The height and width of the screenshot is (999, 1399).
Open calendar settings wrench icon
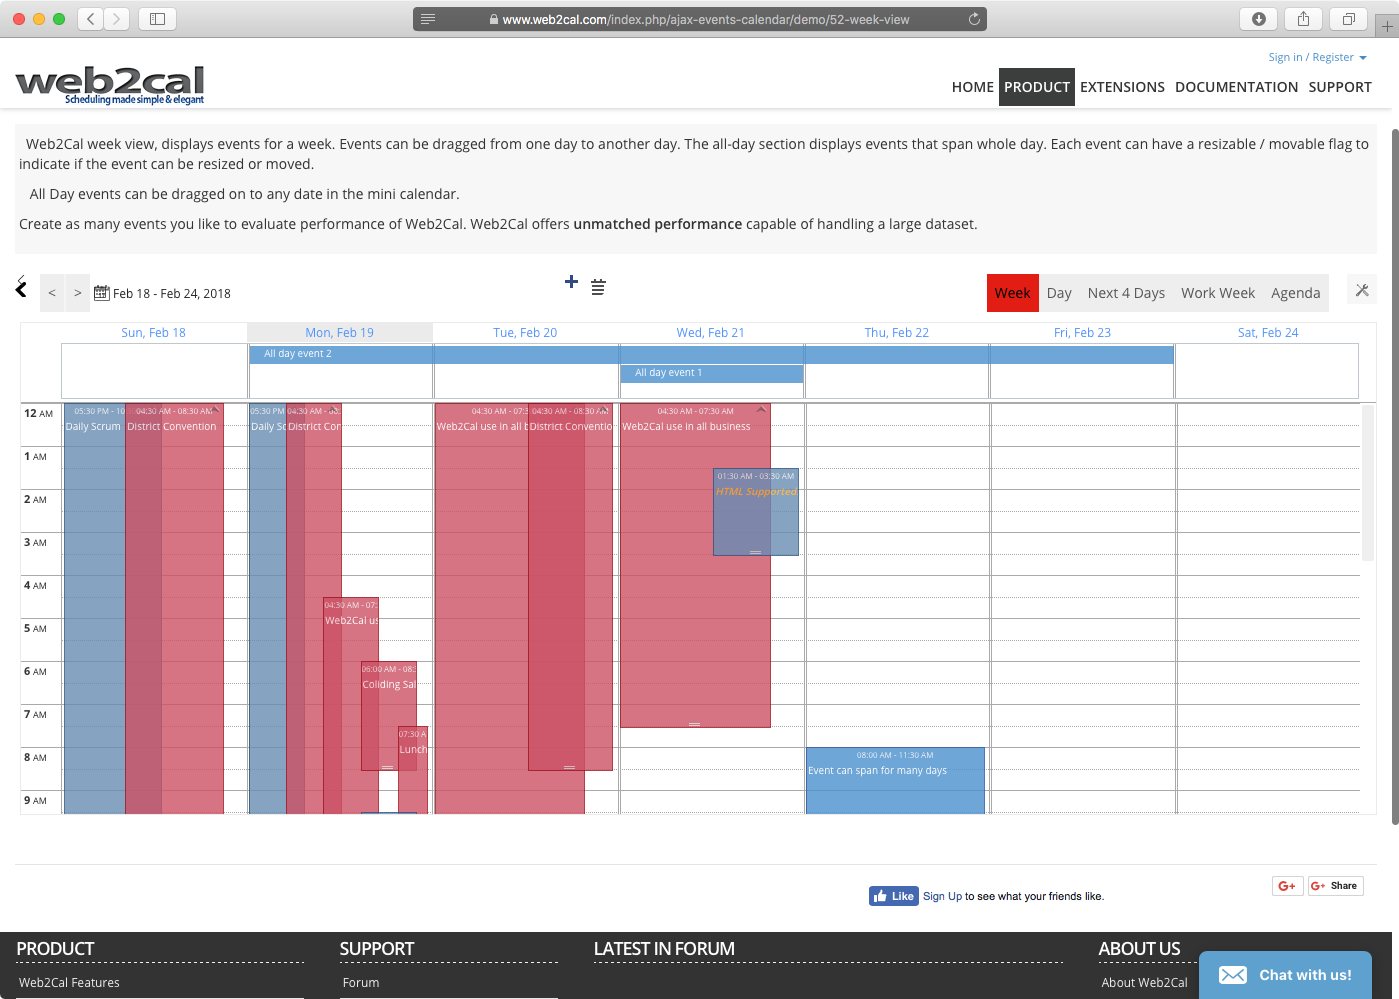(x=1362, y=290)
